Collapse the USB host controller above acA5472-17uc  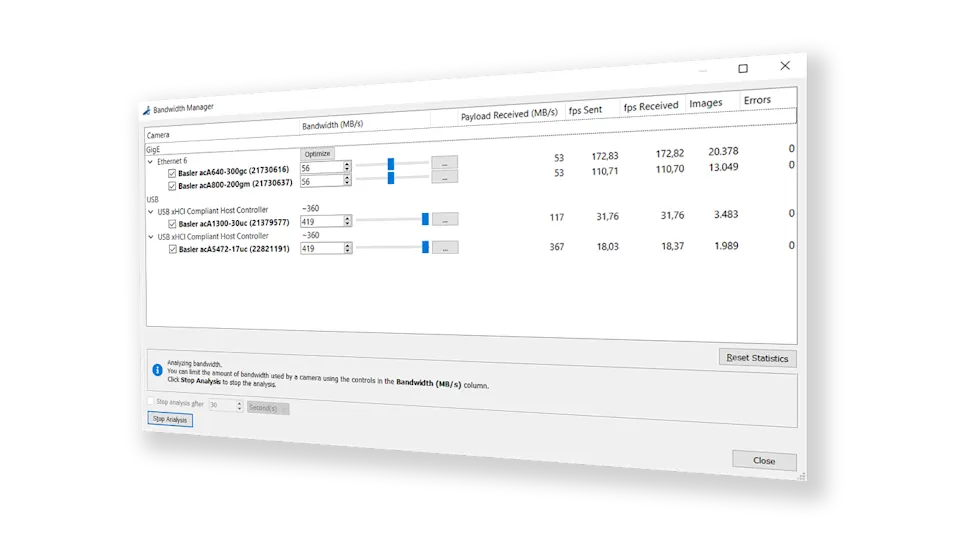click(x=151, y=237)
